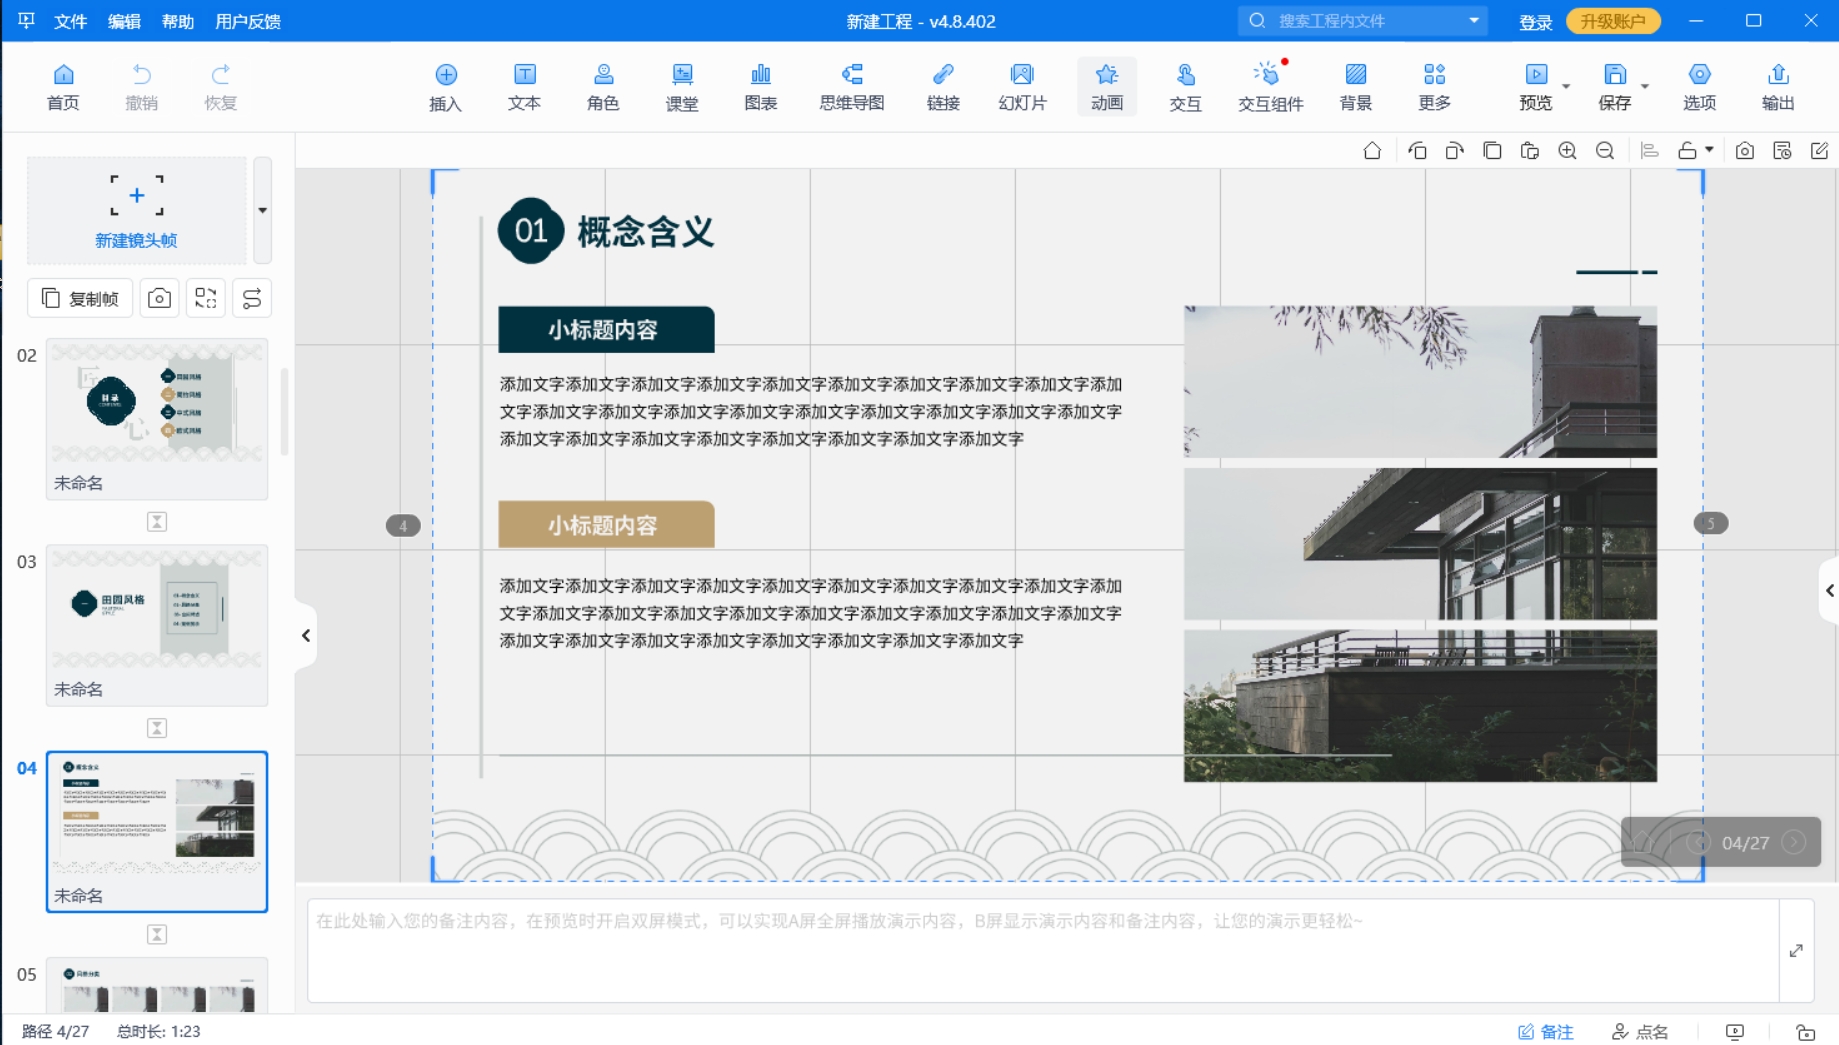Click the 恢复 redo button
Viewport: 1839px width, 1045px height.
[220, 87]
